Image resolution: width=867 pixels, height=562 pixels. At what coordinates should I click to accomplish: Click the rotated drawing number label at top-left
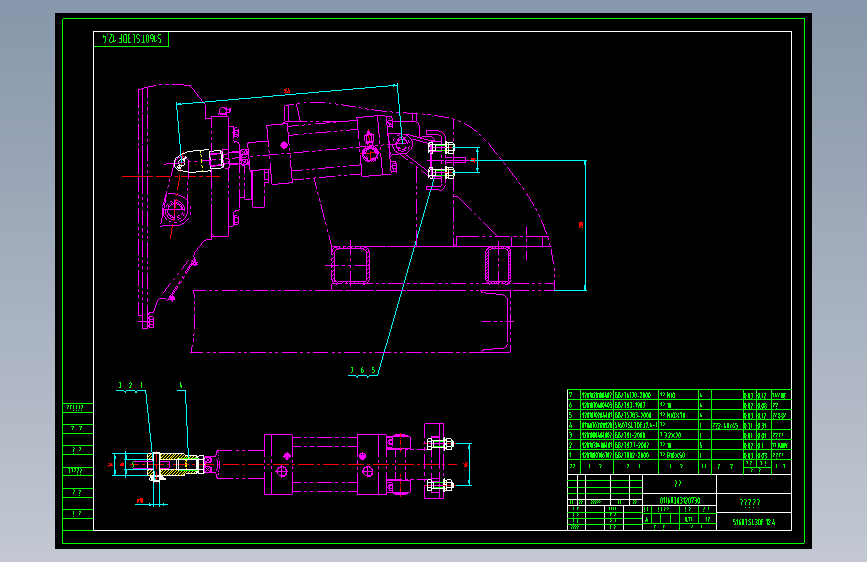coord(131,39)
